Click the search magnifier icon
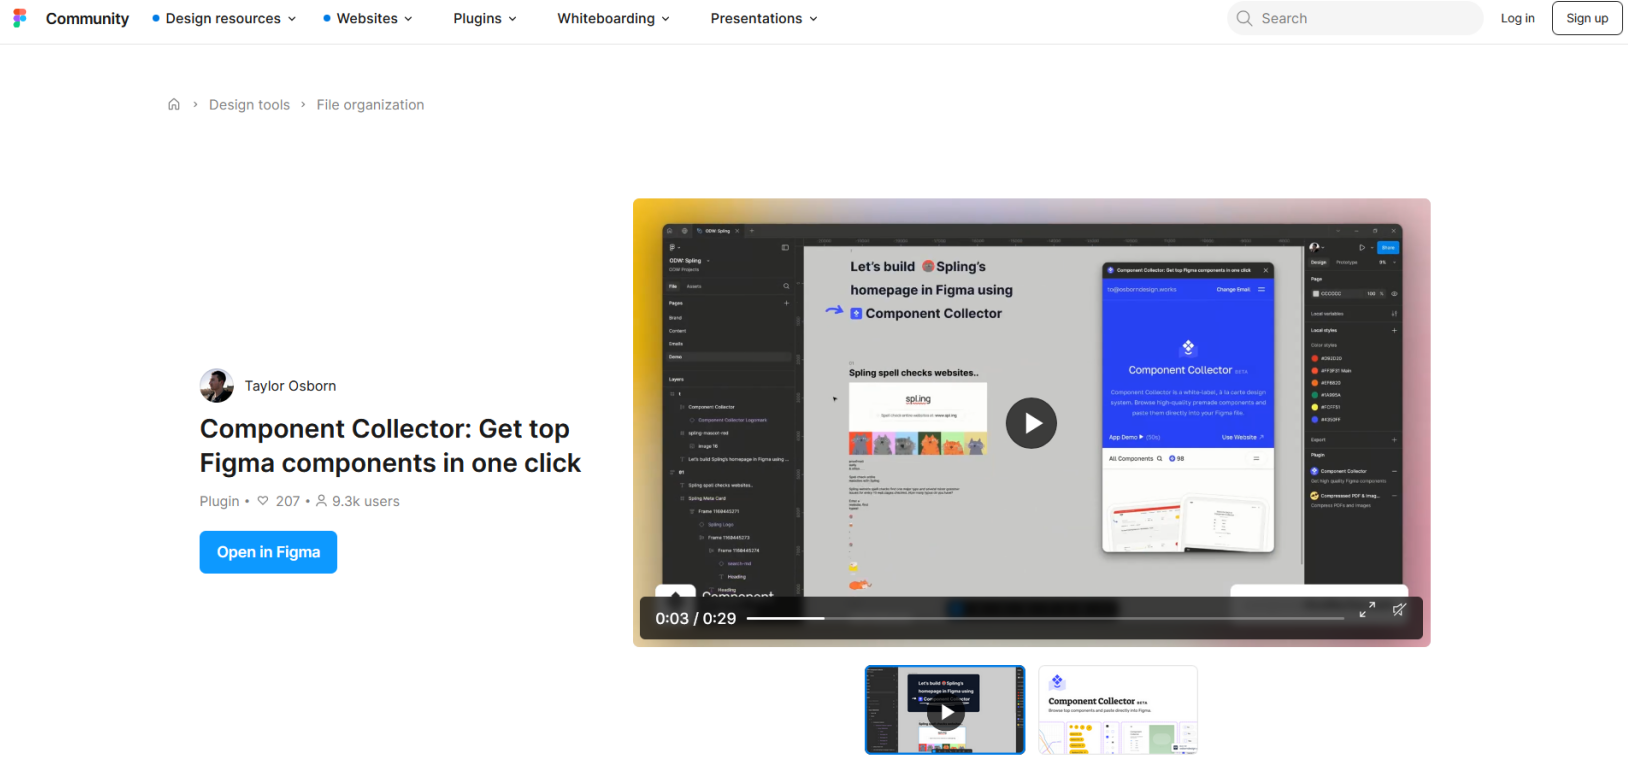 pos(1244,18)
